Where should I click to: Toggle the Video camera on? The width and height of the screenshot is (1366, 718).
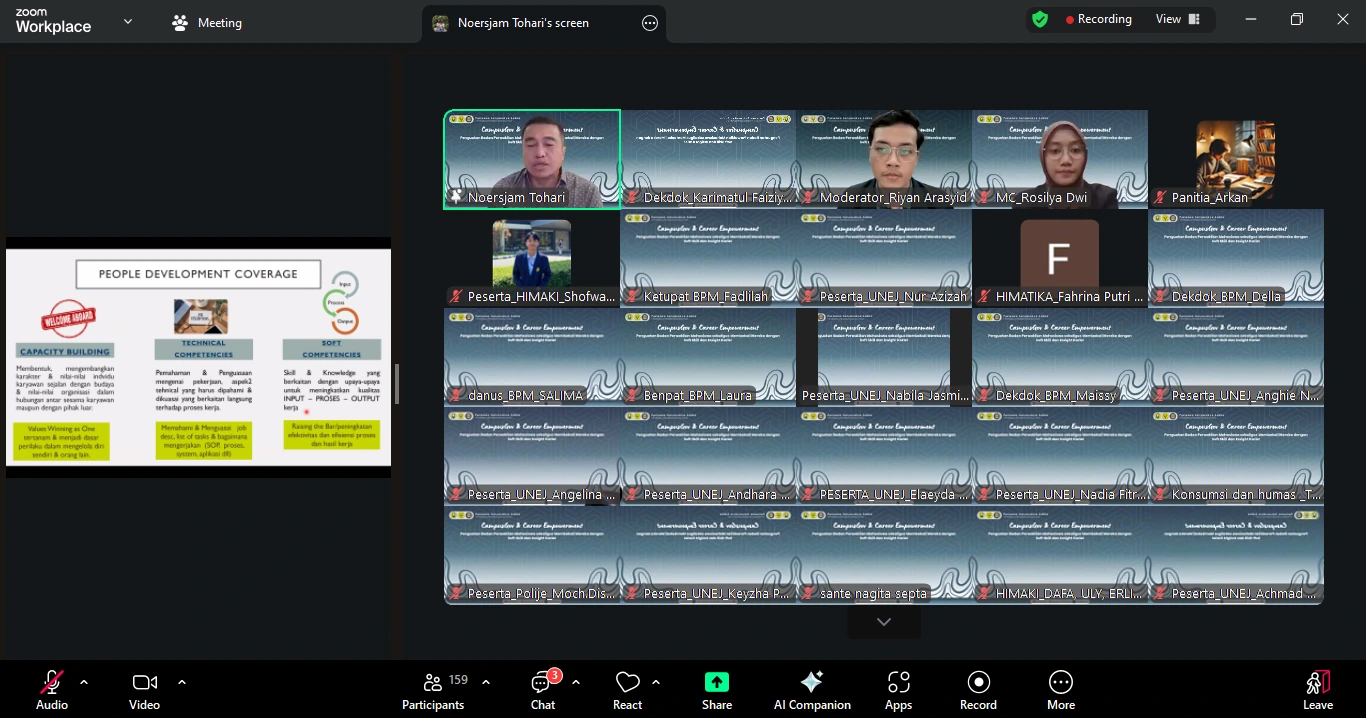tap(144, 682)
